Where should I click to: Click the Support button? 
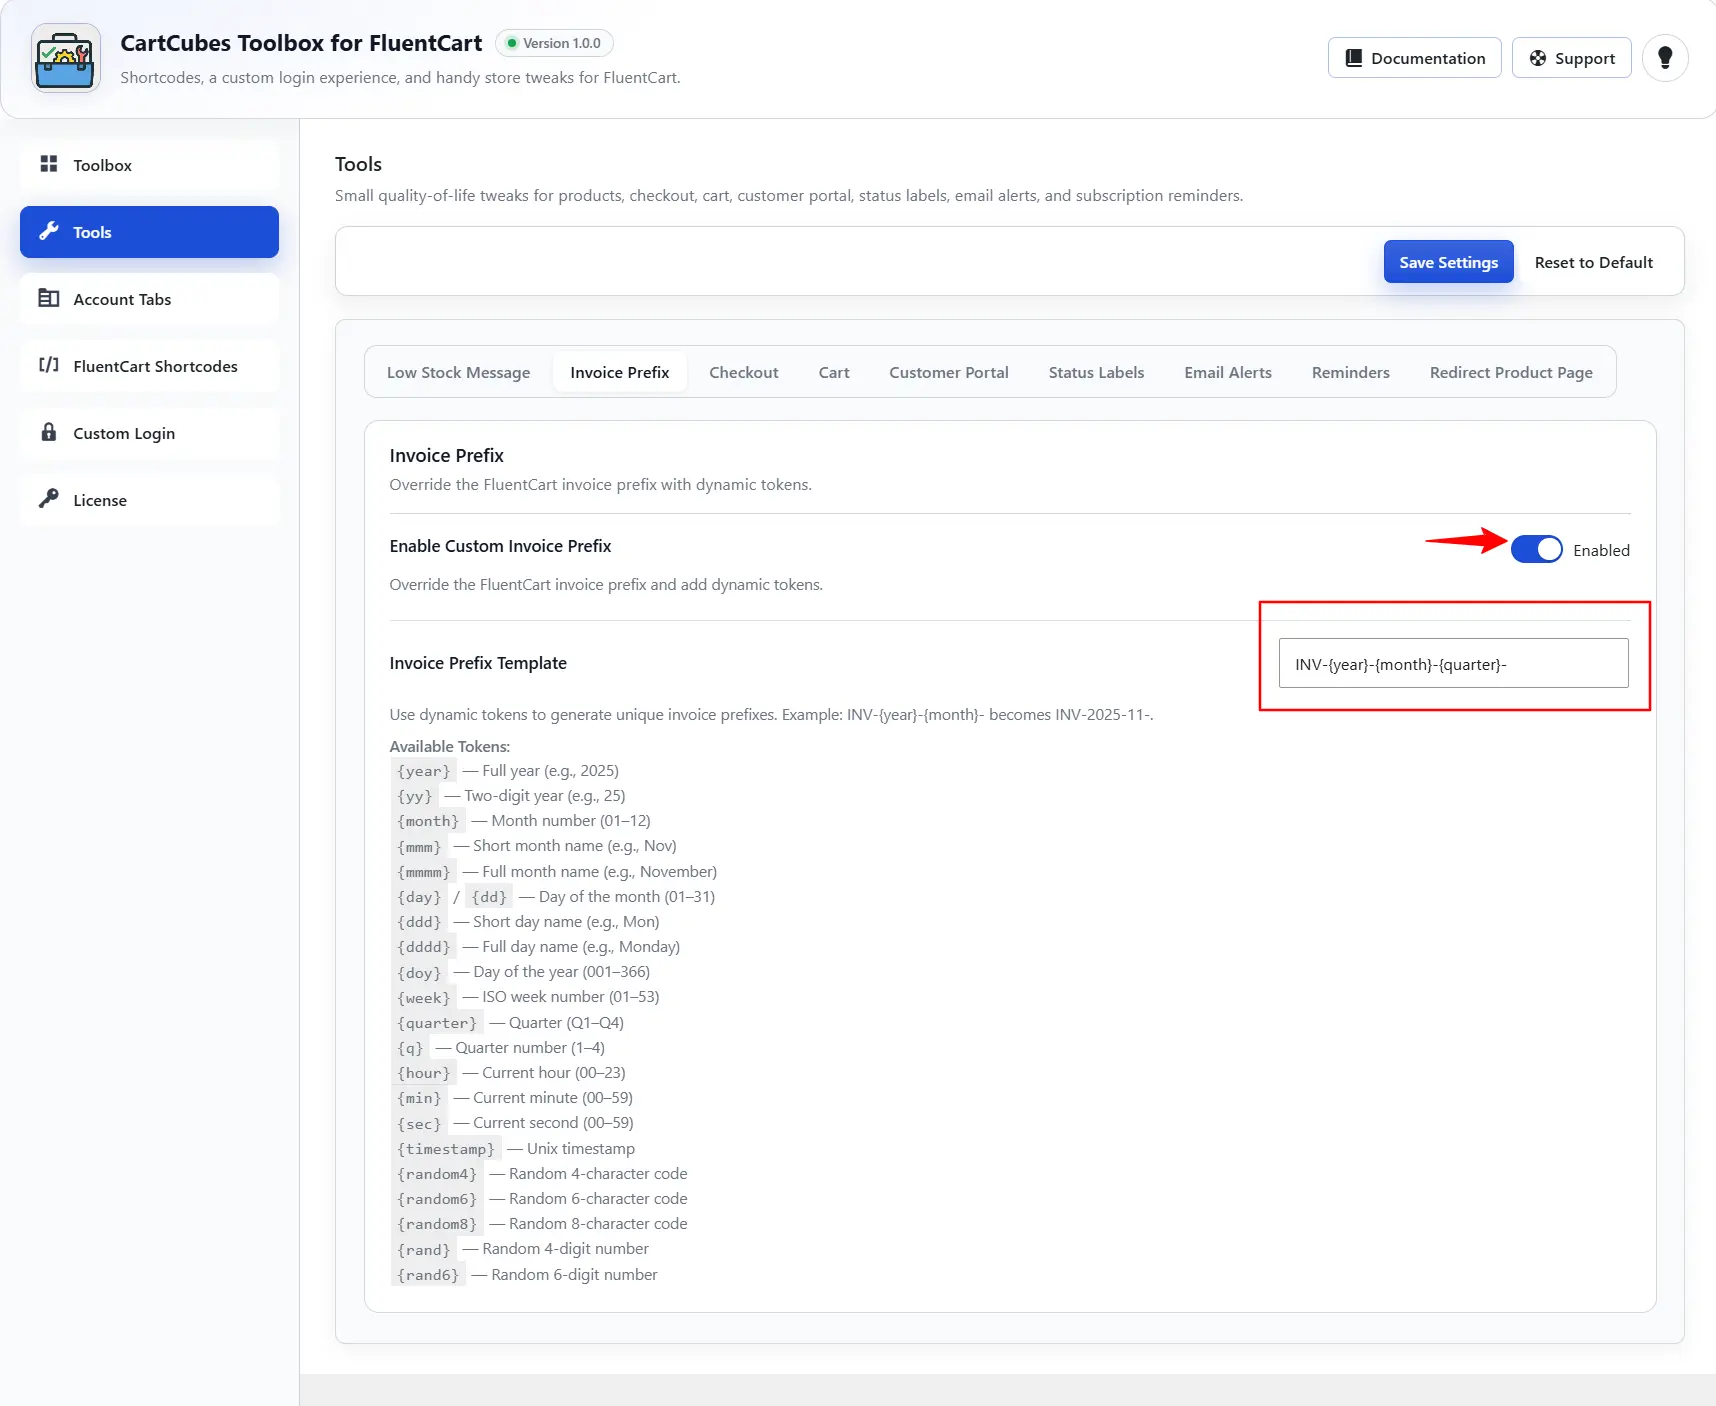coord(1571,58)
